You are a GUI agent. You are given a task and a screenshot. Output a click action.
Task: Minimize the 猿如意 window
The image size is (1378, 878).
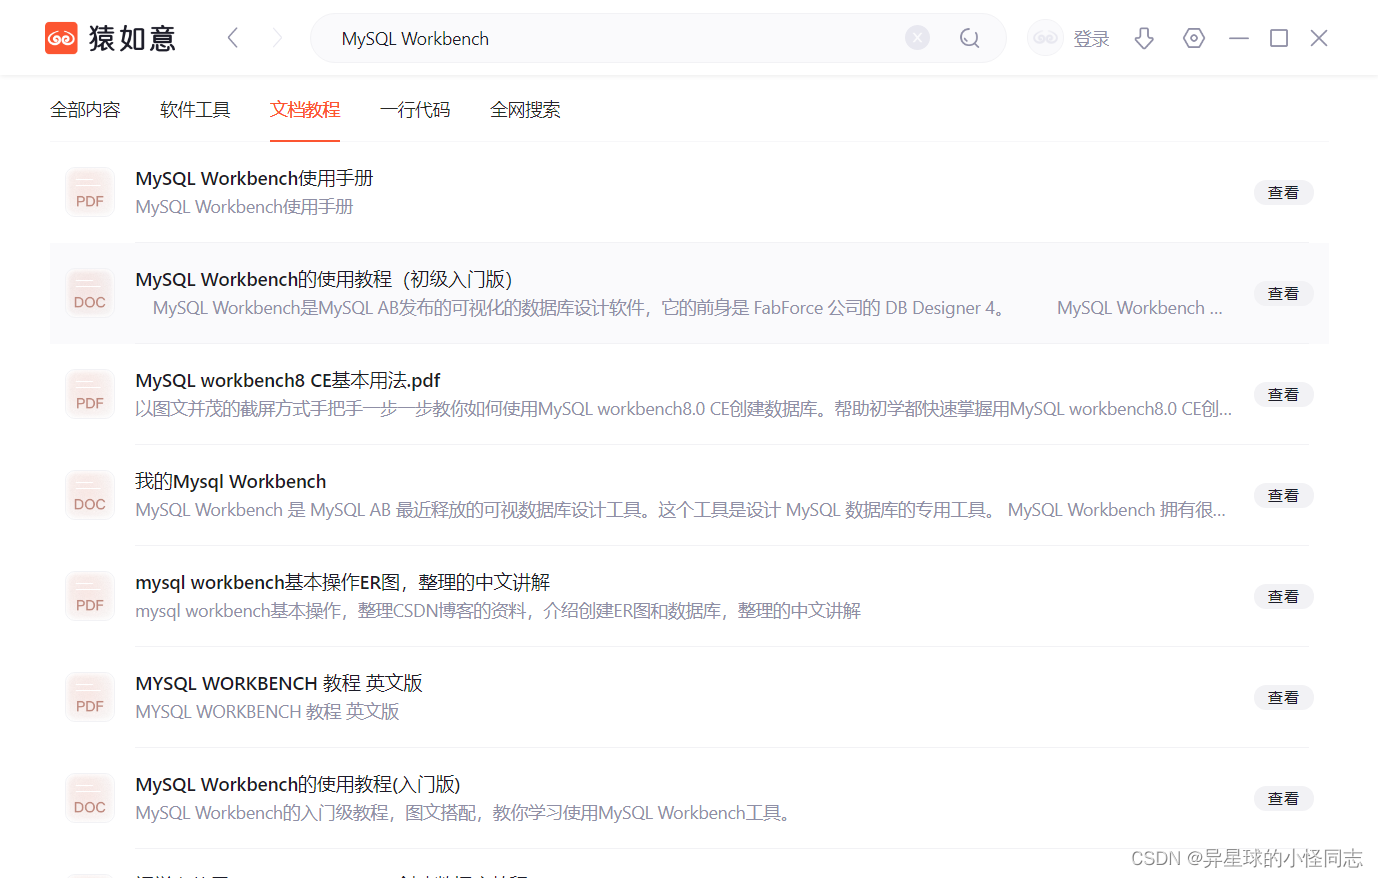1239,38
